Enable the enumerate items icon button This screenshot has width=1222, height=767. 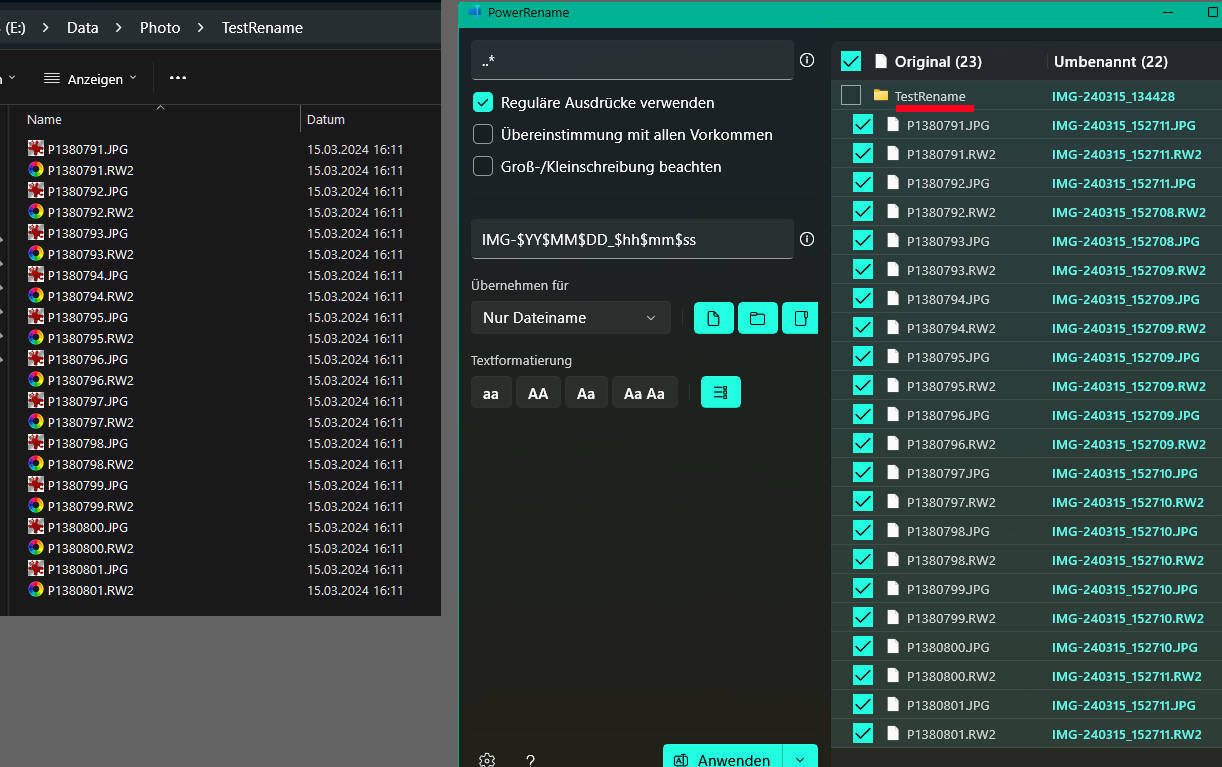pyautogui.click(x=720, y=393)
